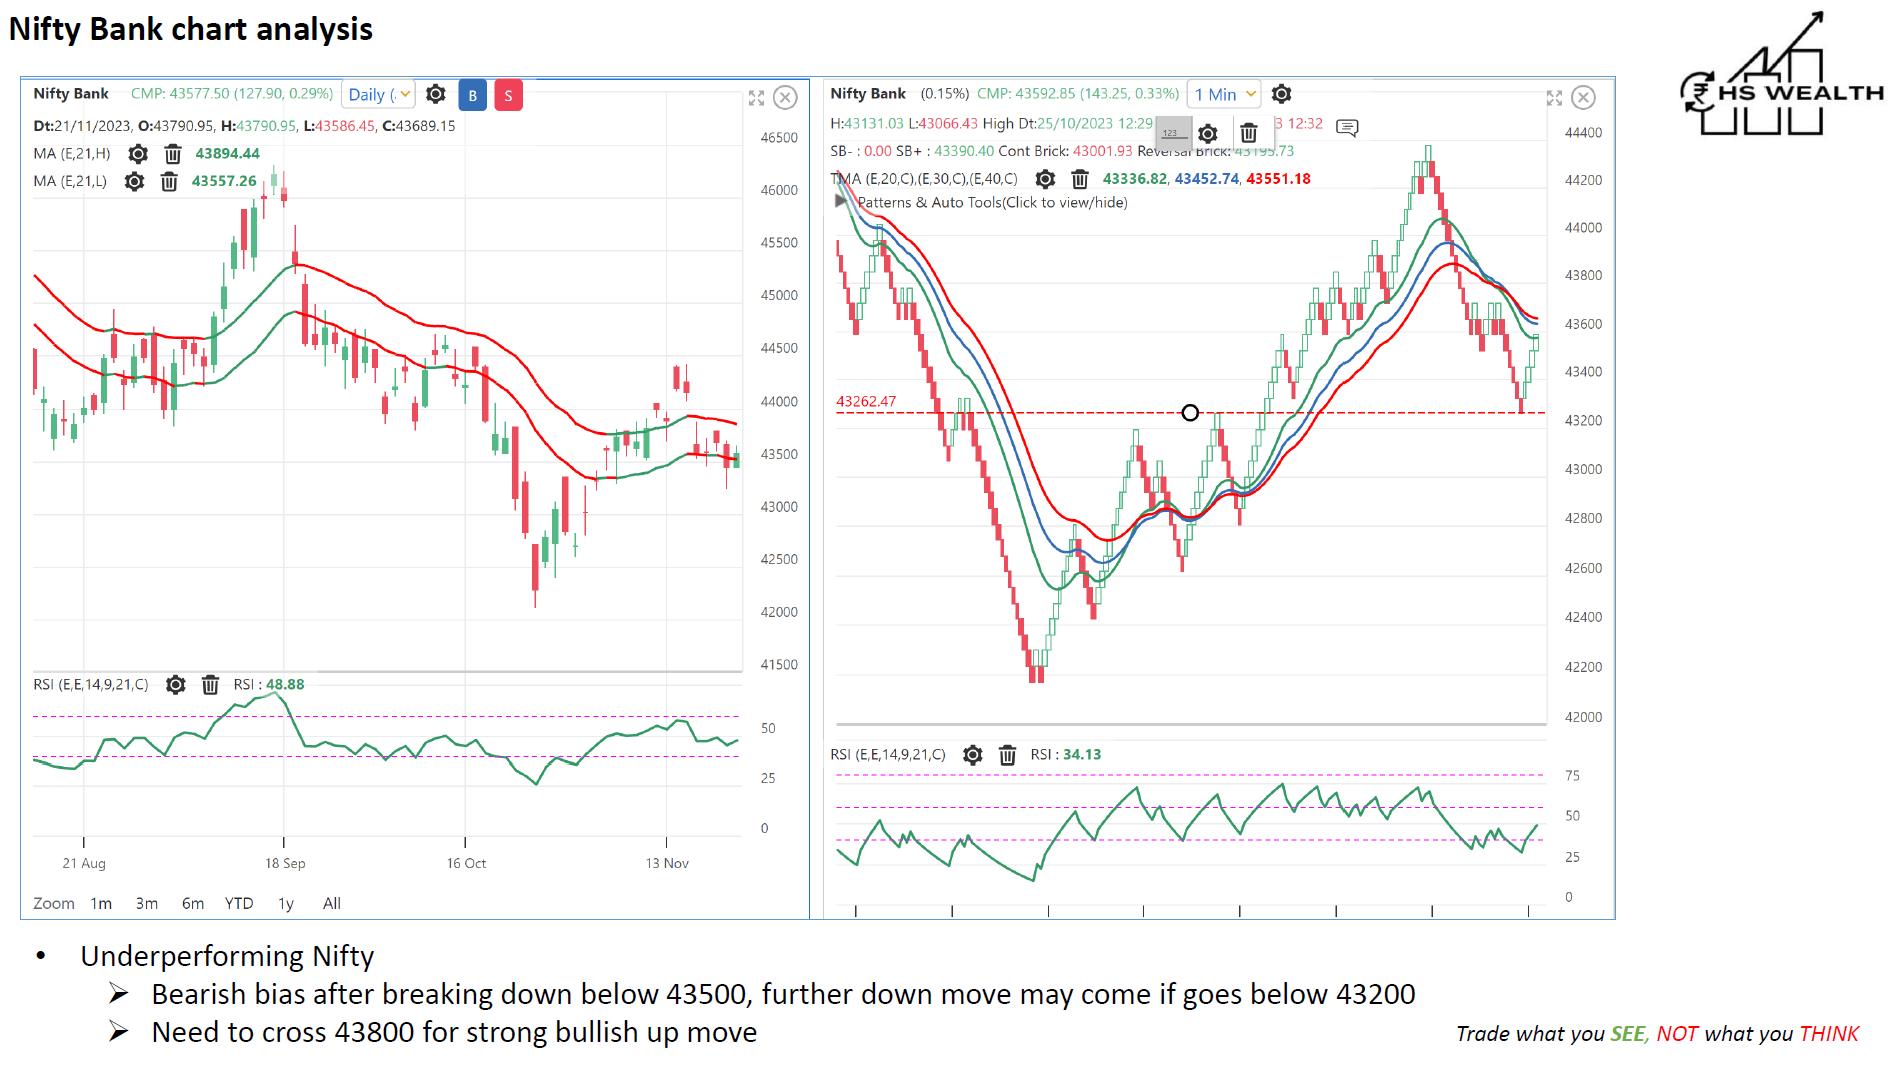1899x1070 pixels.
Task: Click the 43262.47 red line label
Action: [x=866, y=402]
